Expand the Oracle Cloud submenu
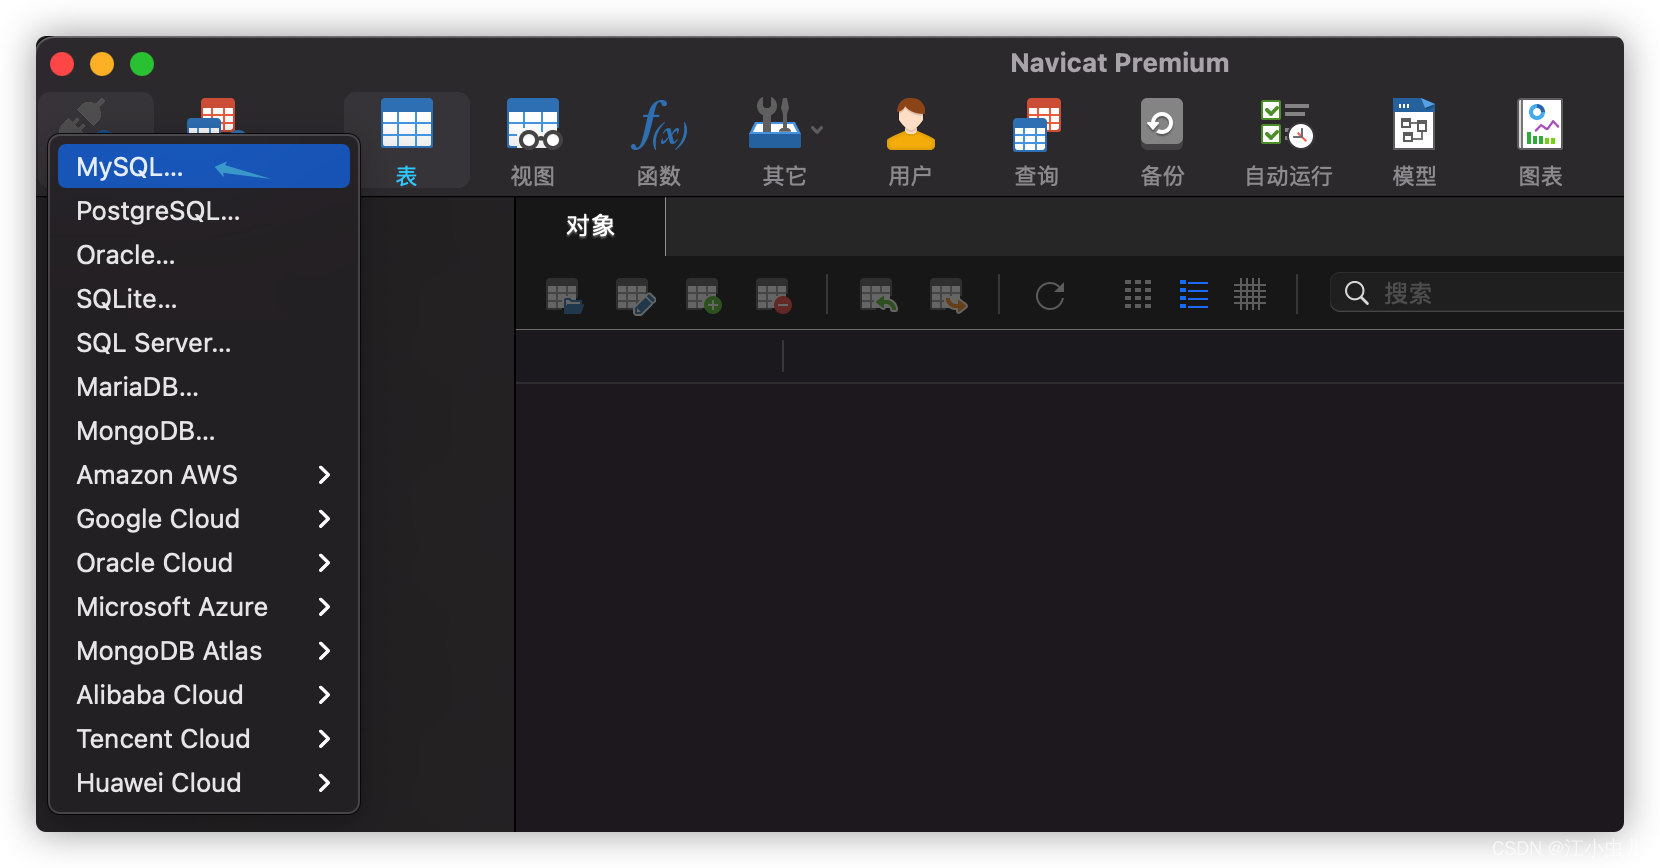The image size is (1660, 868). click(x=204, y=563)
